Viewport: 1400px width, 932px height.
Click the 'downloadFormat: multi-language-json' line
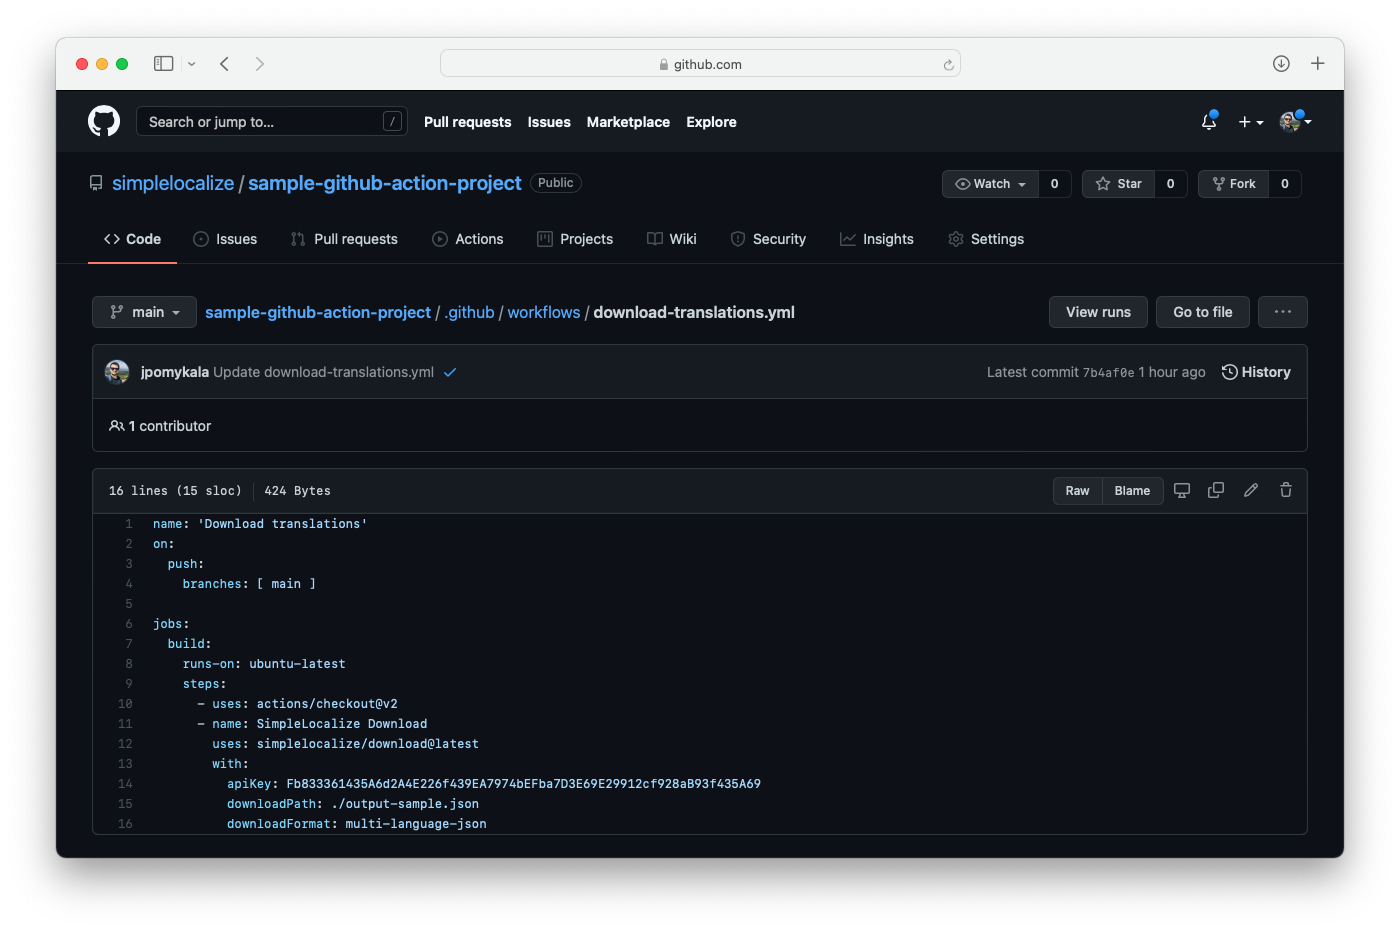pos(357,824)
